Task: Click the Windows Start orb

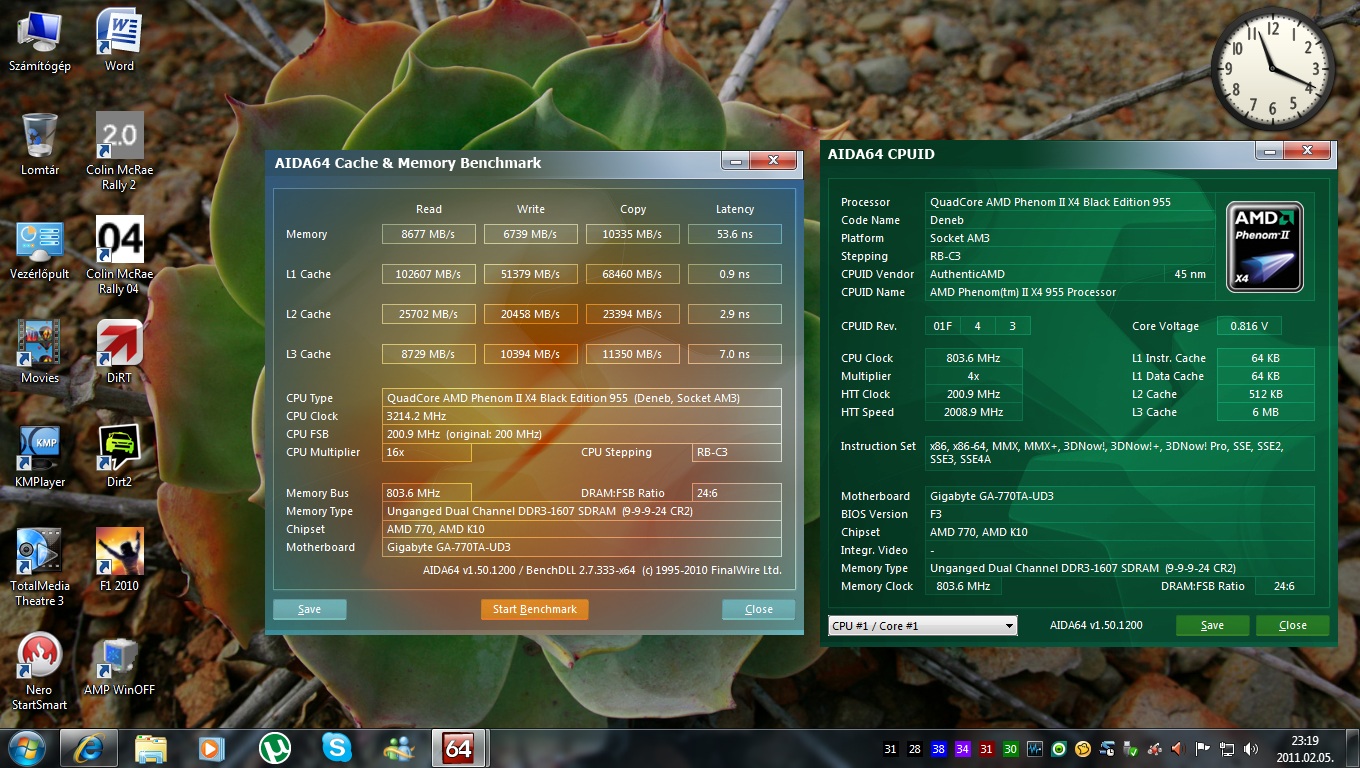Action: pos(25,748)
